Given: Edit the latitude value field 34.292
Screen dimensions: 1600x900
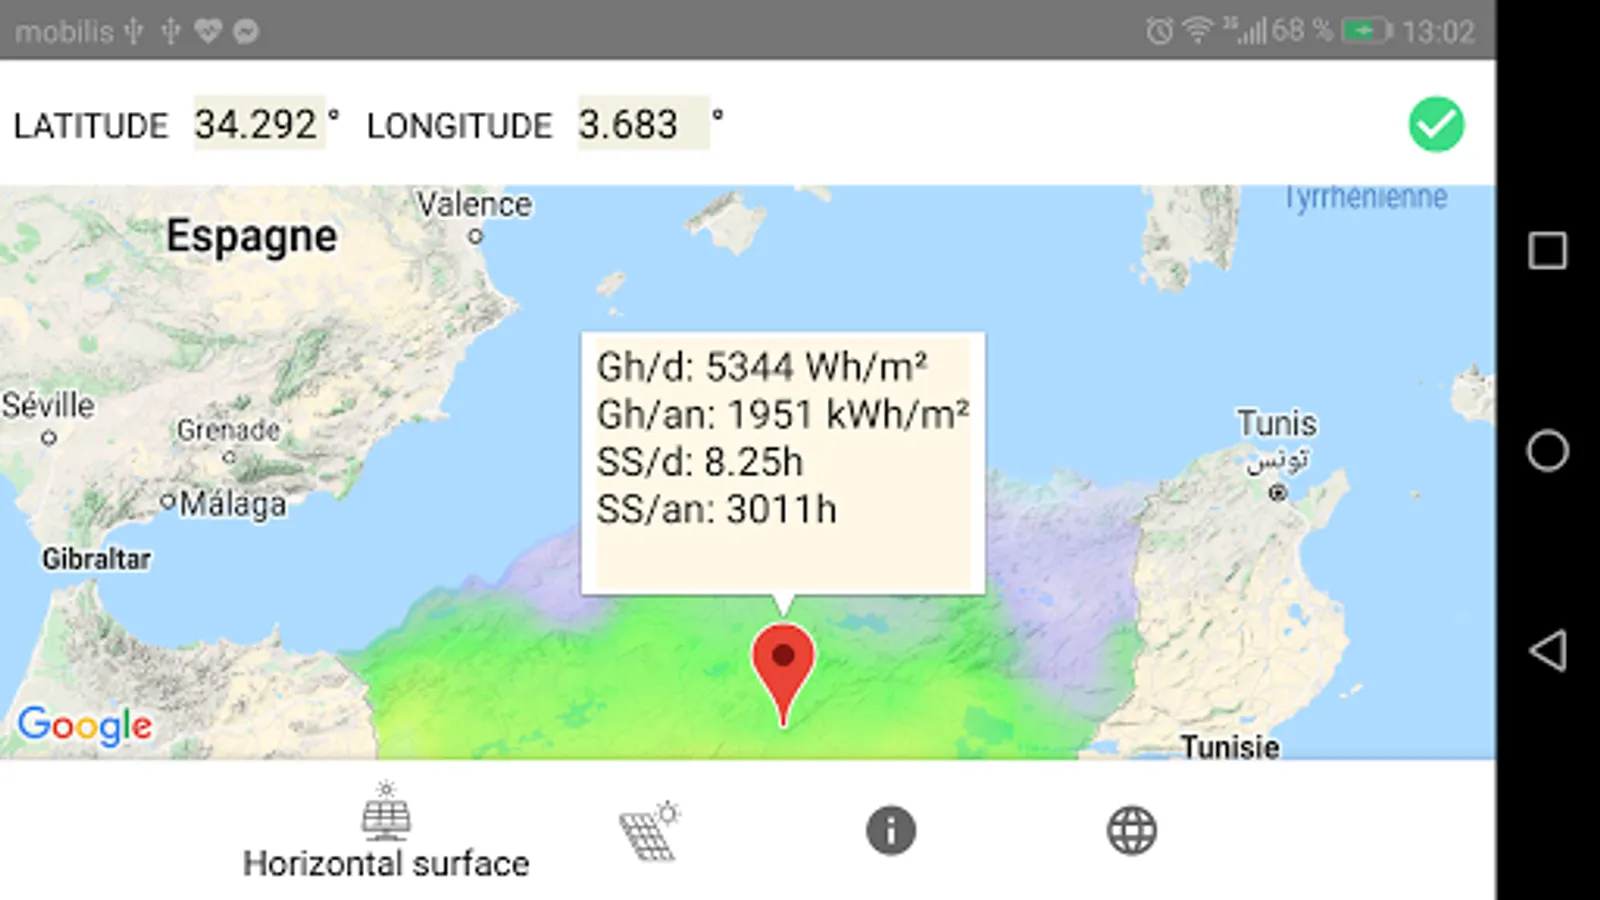Looking at the screenshot, I should click(x=259, y=123).
